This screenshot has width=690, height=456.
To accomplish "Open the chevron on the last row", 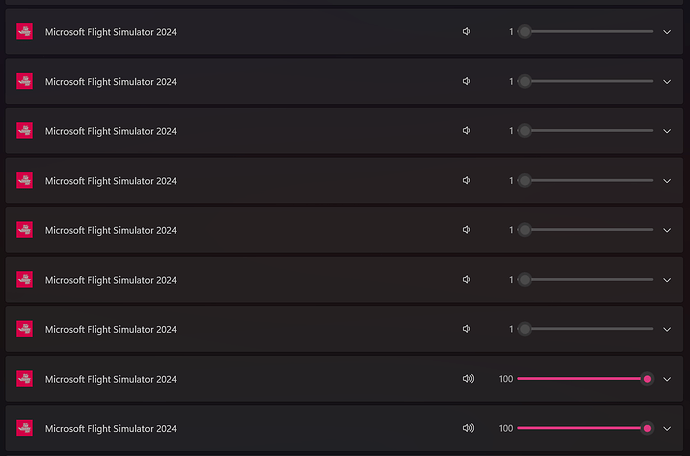I will point(667,428).
